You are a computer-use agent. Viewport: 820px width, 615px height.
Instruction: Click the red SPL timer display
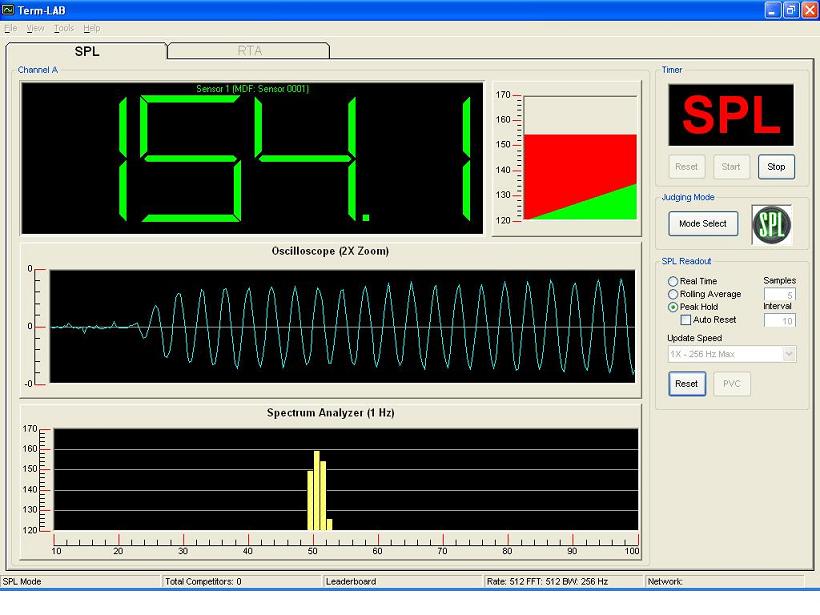click(731, 116)
